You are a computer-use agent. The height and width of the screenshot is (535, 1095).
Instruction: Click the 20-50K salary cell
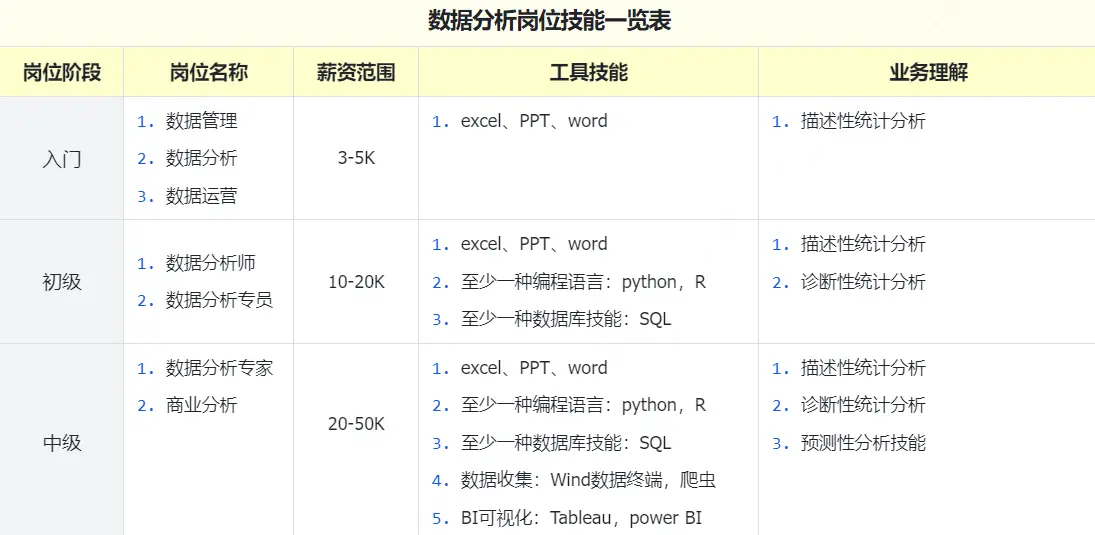tap(356, 424)
